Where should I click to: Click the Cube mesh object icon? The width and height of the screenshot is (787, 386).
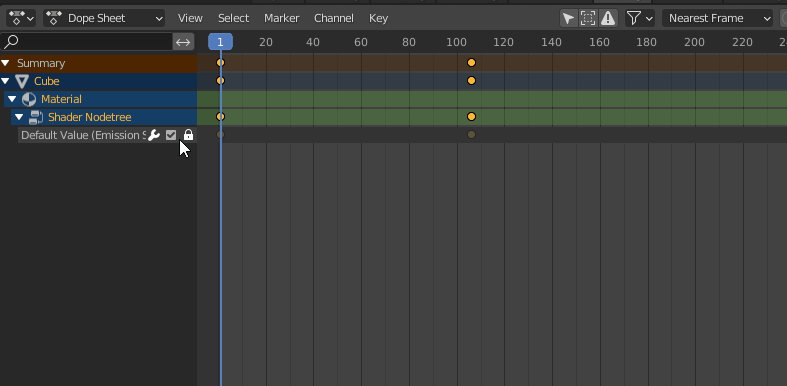click(x=22, y=81)
